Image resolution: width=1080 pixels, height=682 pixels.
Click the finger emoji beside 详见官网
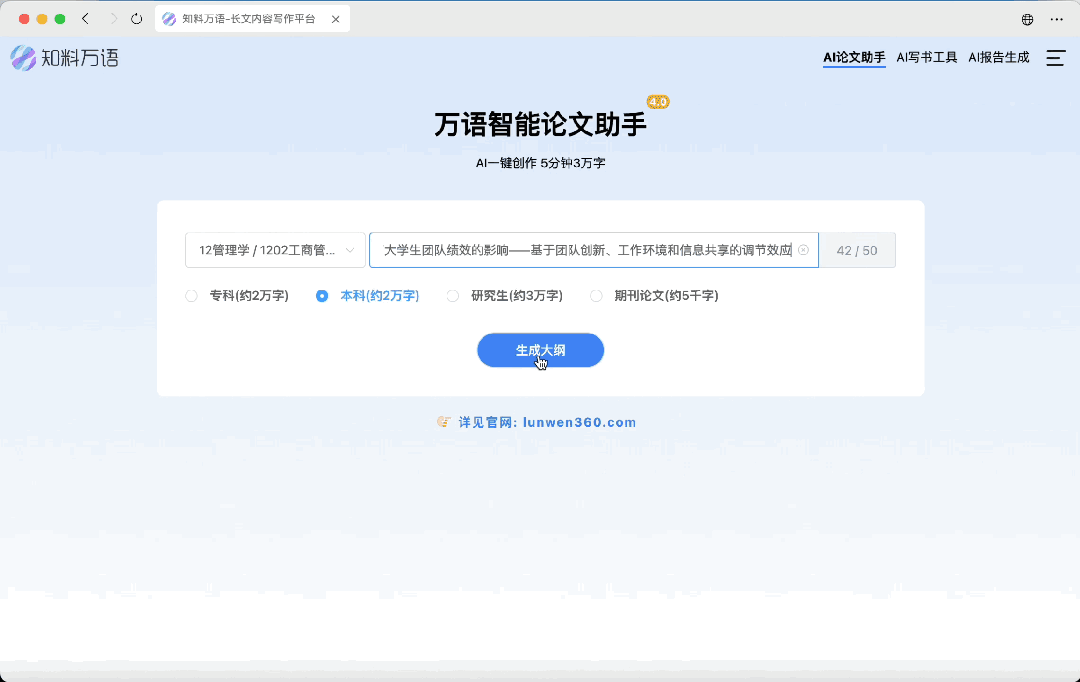(x=443, y=421)
